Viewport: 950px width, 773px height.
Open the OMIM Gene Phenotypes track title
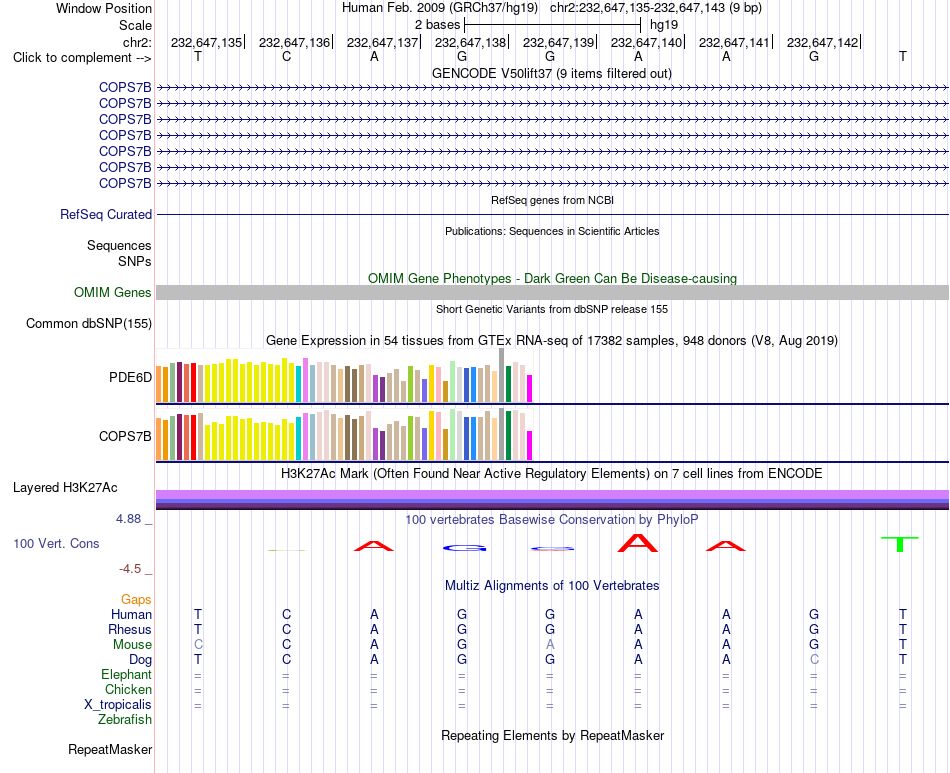point(553,279)
